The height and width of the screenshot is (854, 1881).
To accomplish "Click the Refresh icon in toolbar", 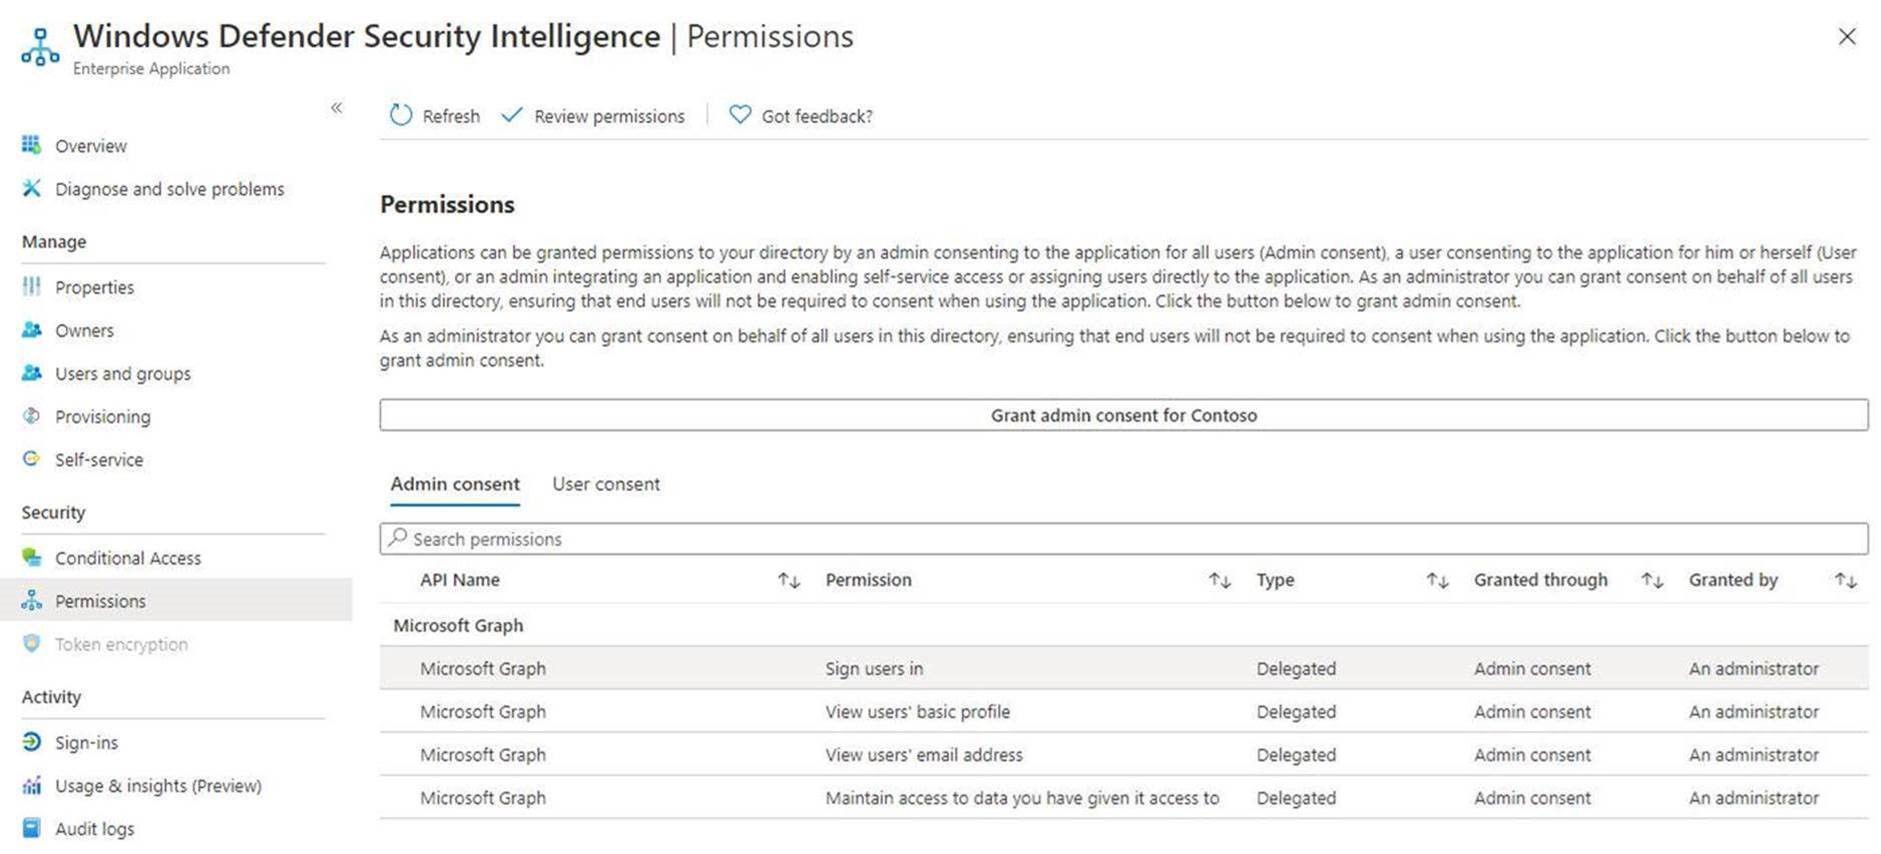I will pos(401,116).
